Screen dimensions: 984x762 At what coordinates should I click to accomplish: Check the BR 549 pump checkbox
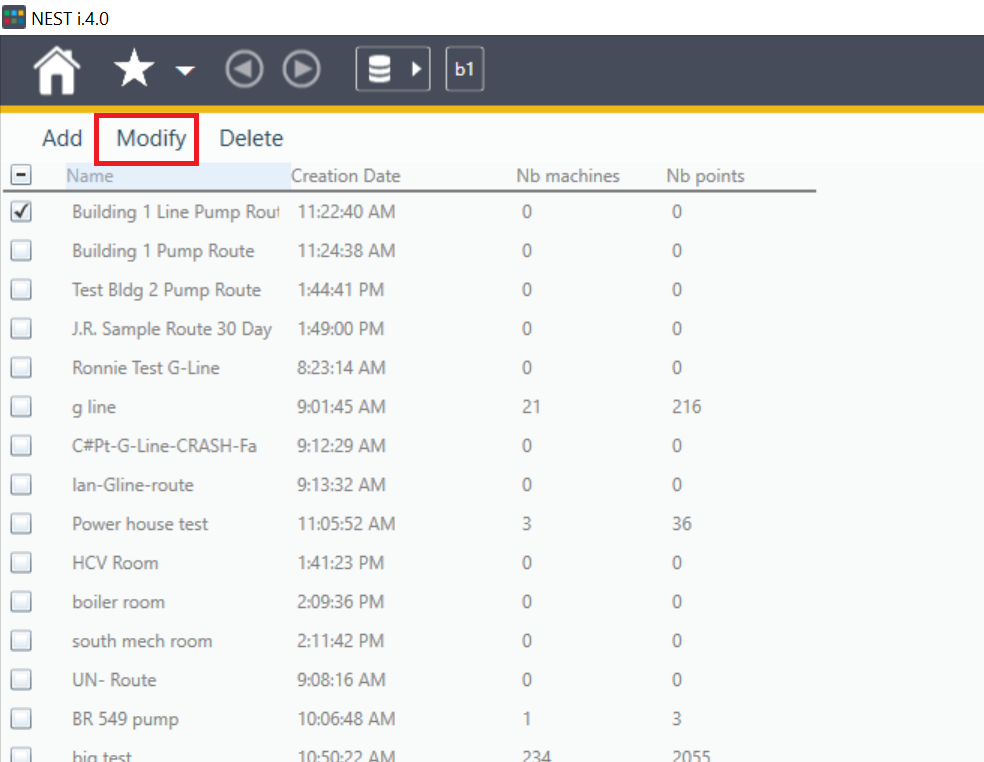21,719
